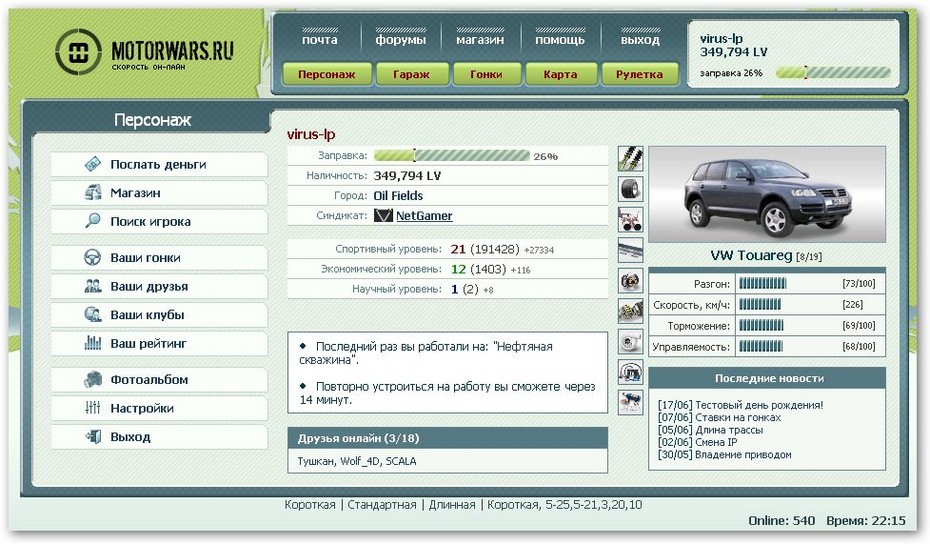
Task: Open Послать деньги sidebar button
Action: click(x=159, y=164)
